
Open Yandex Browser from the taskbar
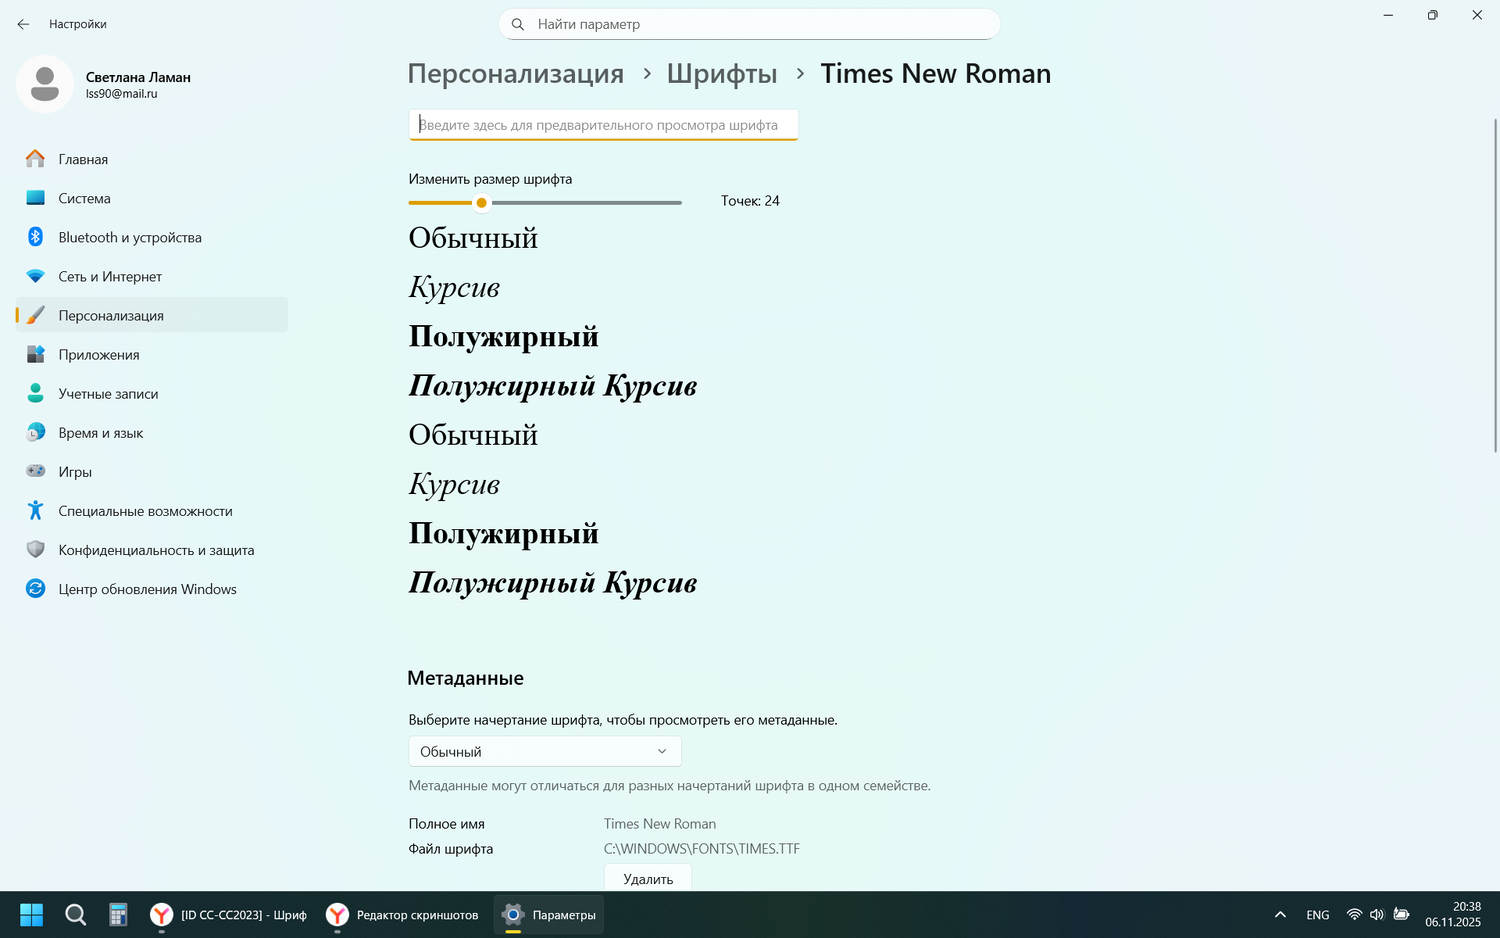tap(161, 914)
